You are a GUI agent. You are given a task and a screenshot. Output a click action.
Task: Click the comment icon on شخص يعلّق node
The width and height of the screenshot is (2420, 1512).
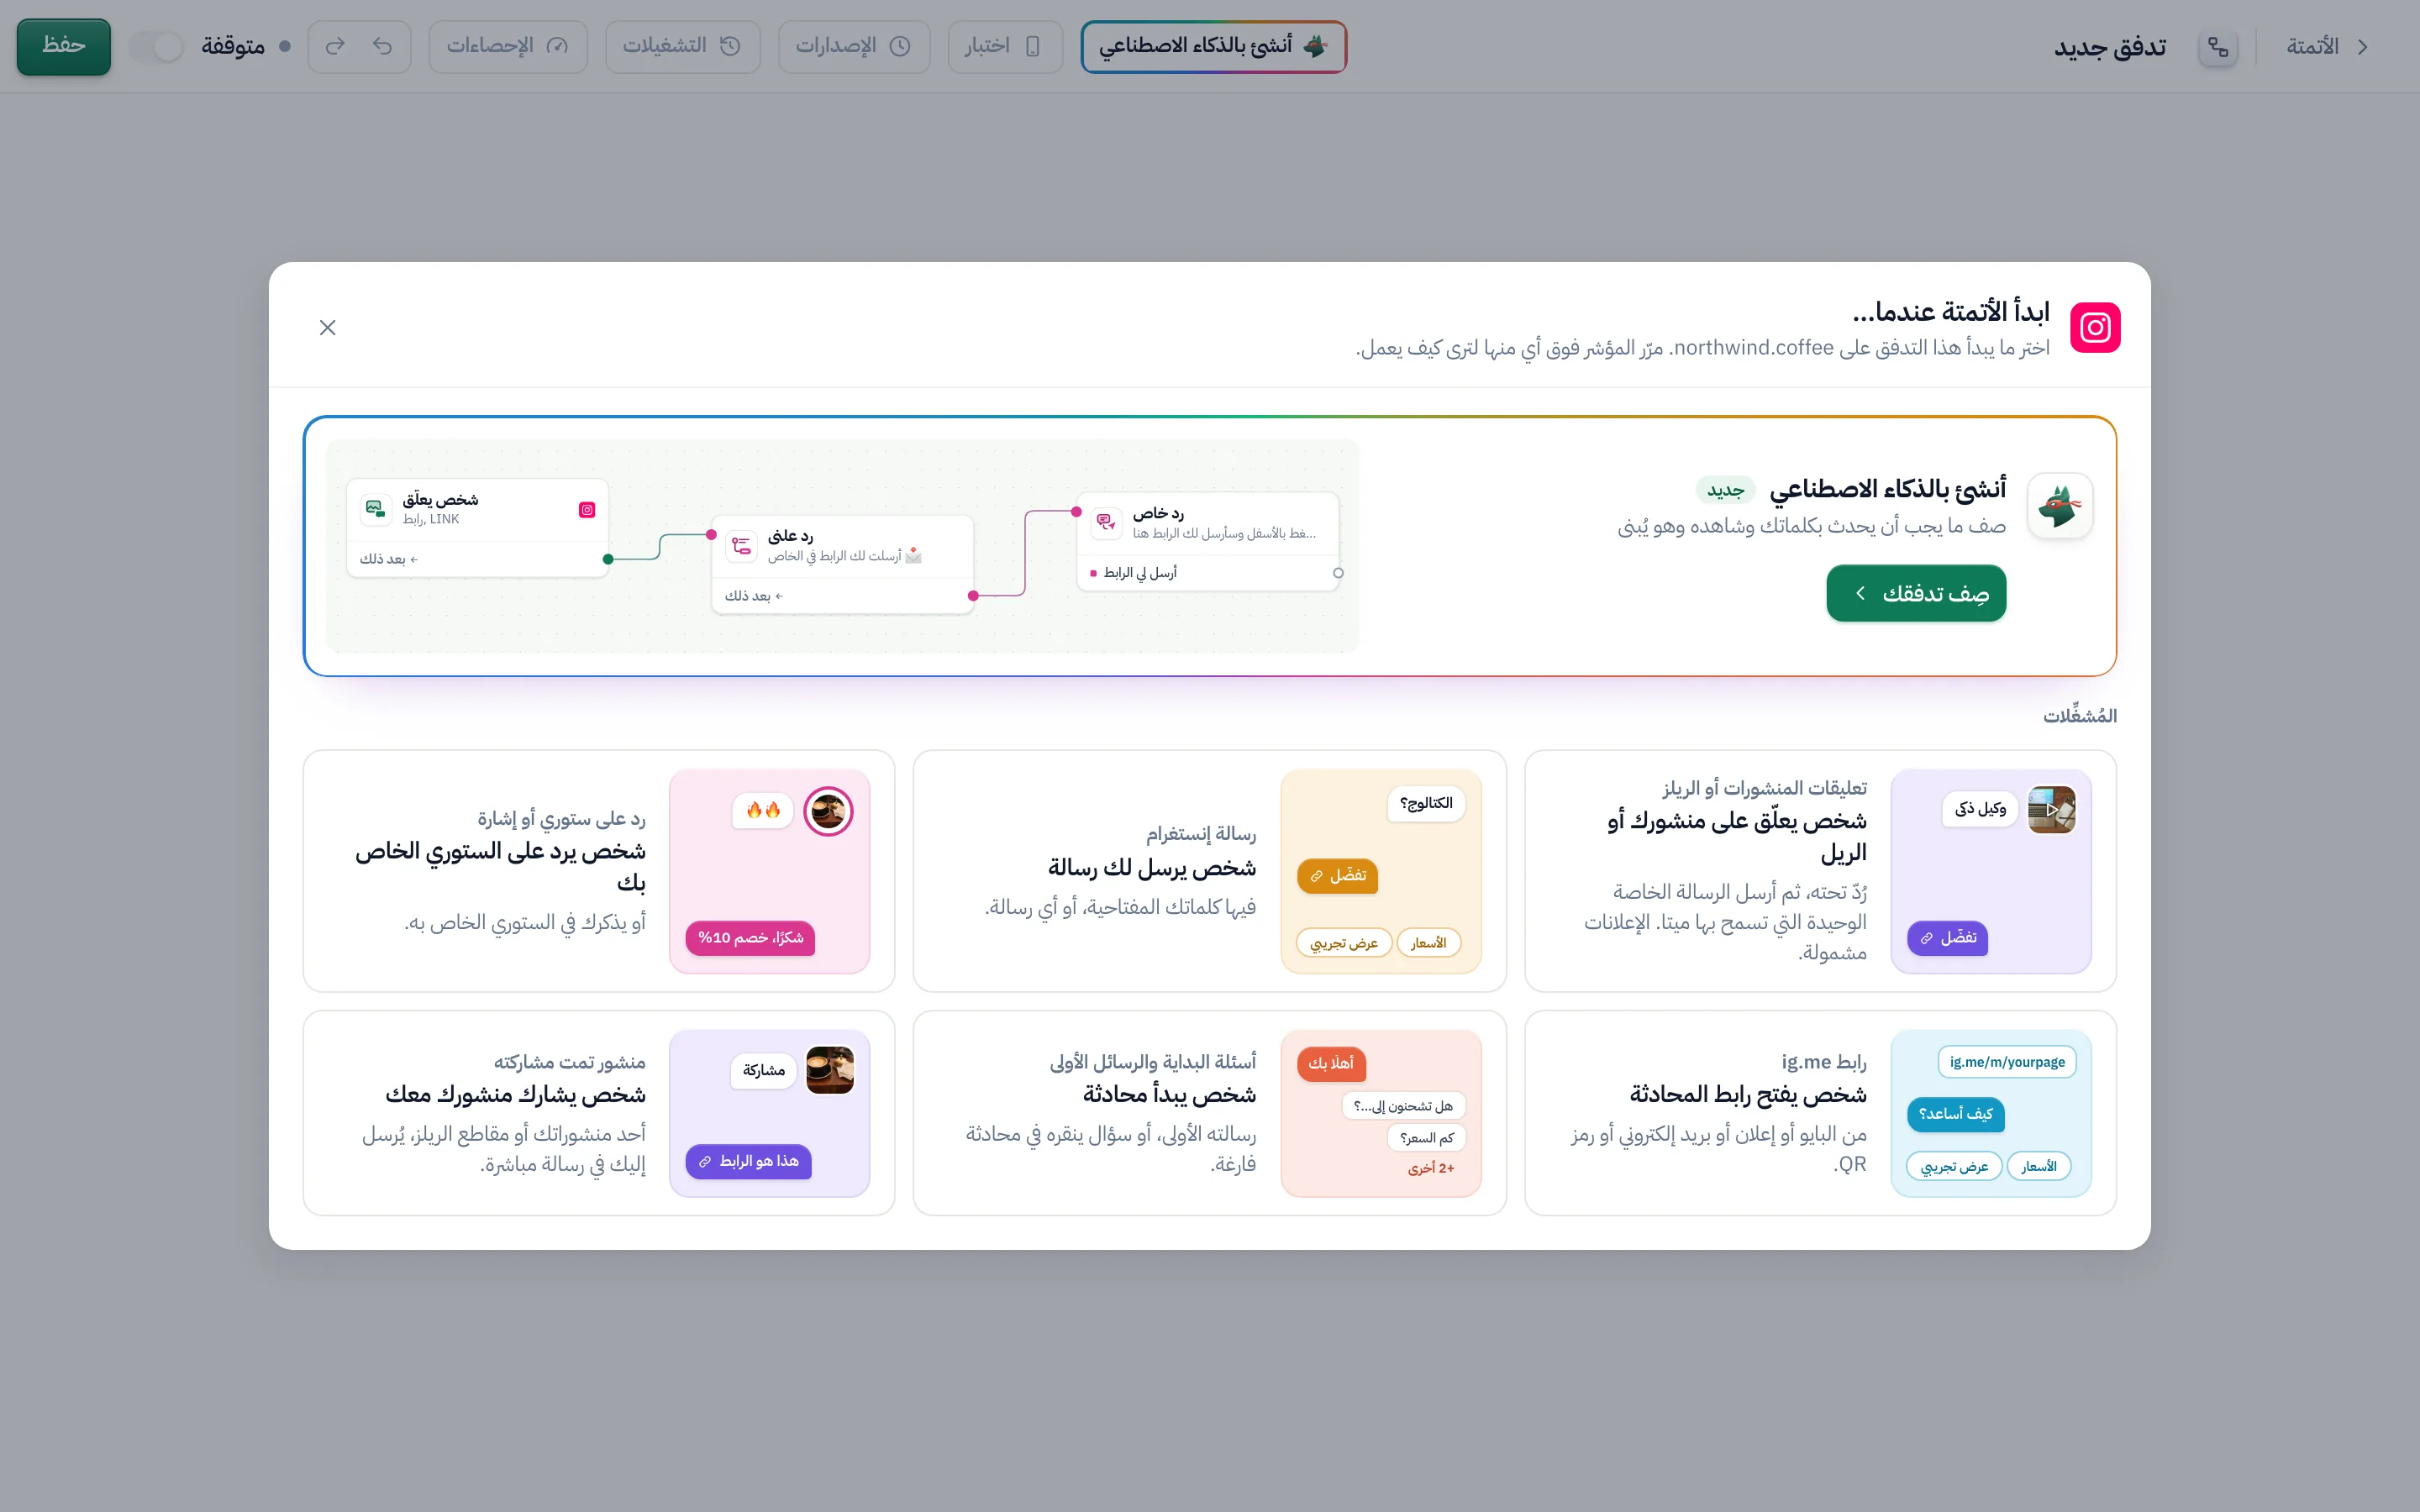pyautogui.click(x=375, y=508)
